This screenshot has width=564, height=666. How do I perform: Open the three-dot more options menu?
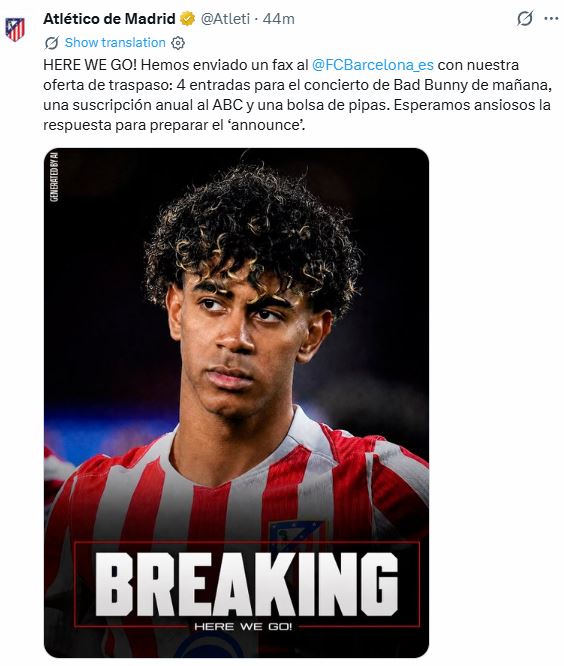(551, 19)
